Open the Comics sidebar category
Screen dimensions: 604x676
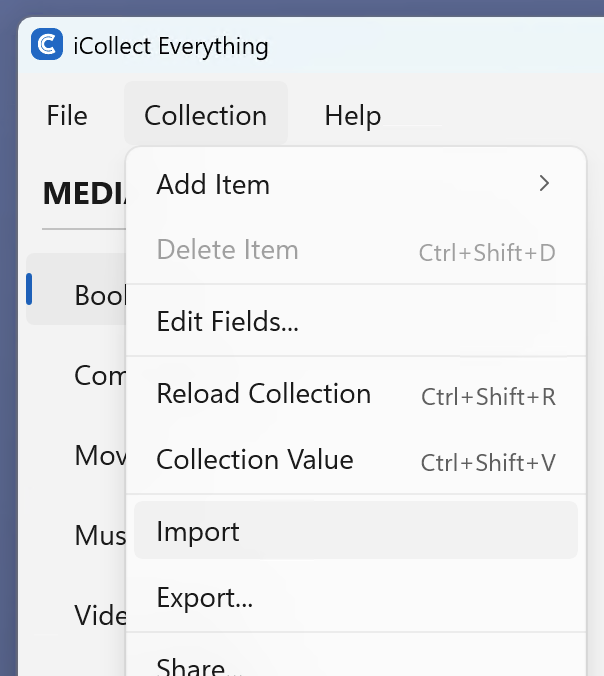(99, 375)
